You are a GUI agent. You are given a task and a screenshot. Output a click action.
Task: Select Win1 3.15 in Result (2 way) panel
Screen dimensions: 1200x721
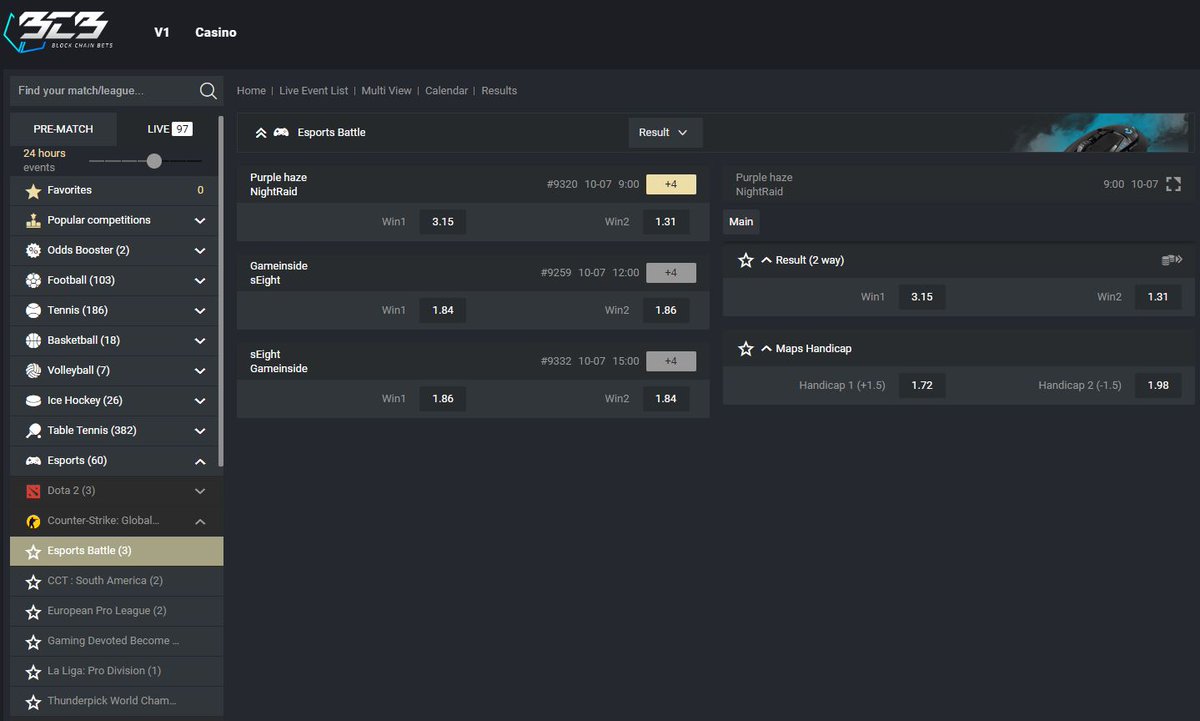(x=922, y=297)
